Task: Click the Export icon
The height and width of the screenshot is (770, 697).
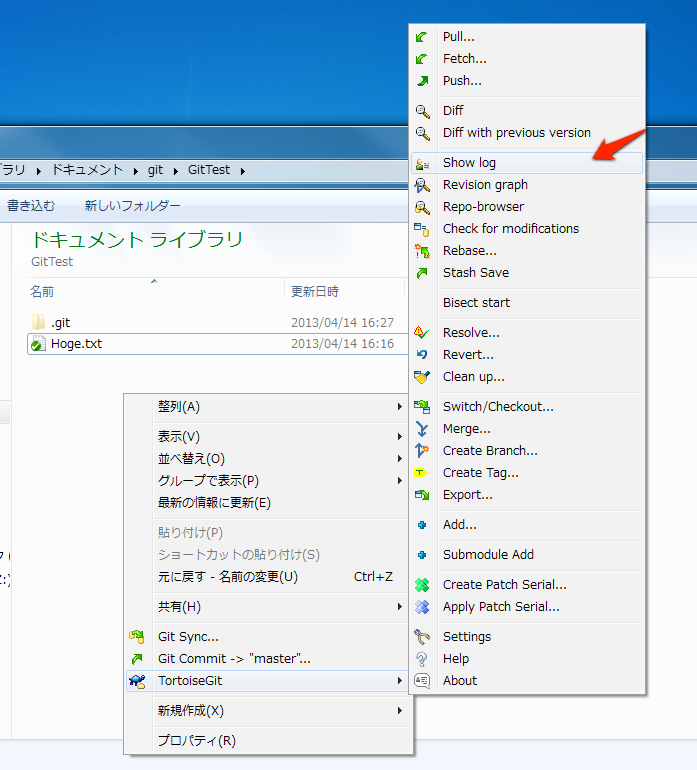Action: pos(422,495)
